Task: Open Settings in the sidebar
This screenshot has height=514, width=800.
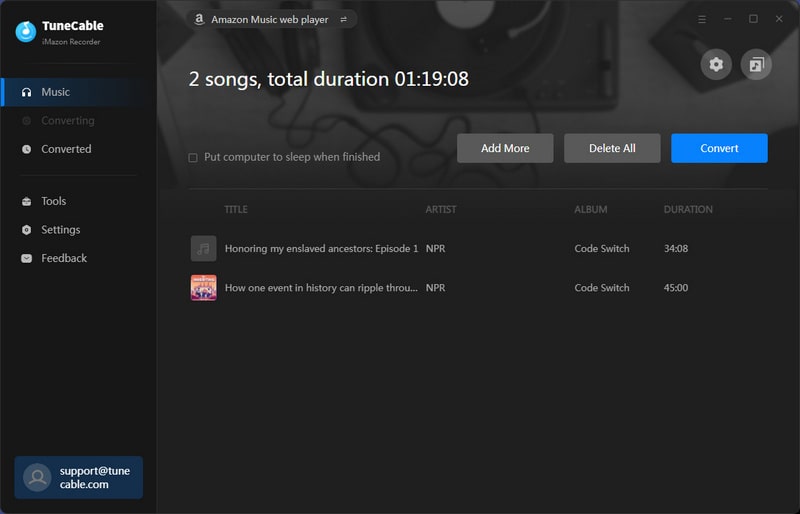Action: [x=60, y=230]
